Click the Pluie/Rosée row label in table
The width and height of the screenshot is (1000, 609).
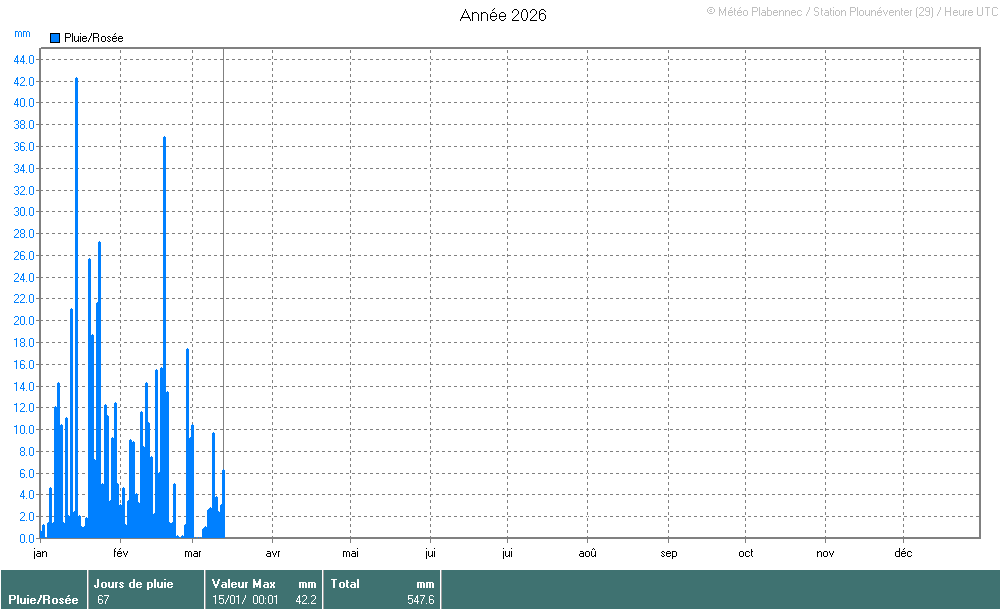tap(43, 600)
